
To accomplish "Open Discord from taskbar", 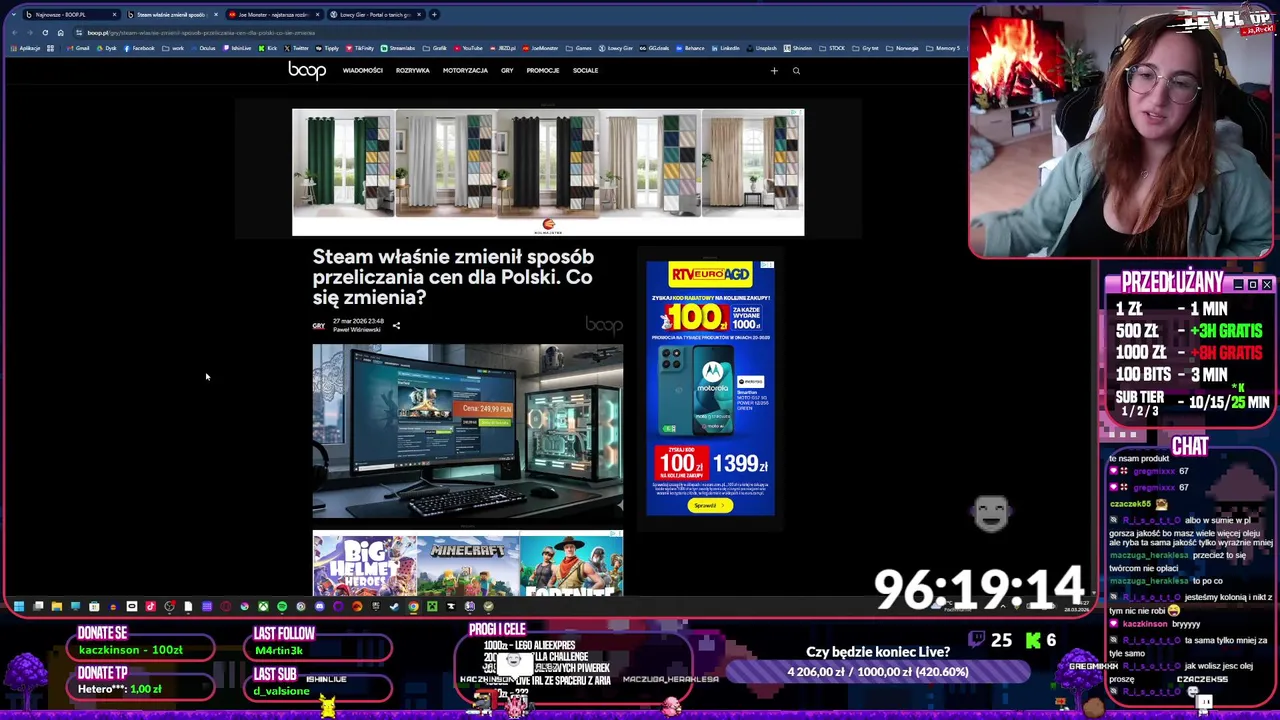I will pyautogui.click(x=320, y=606).
